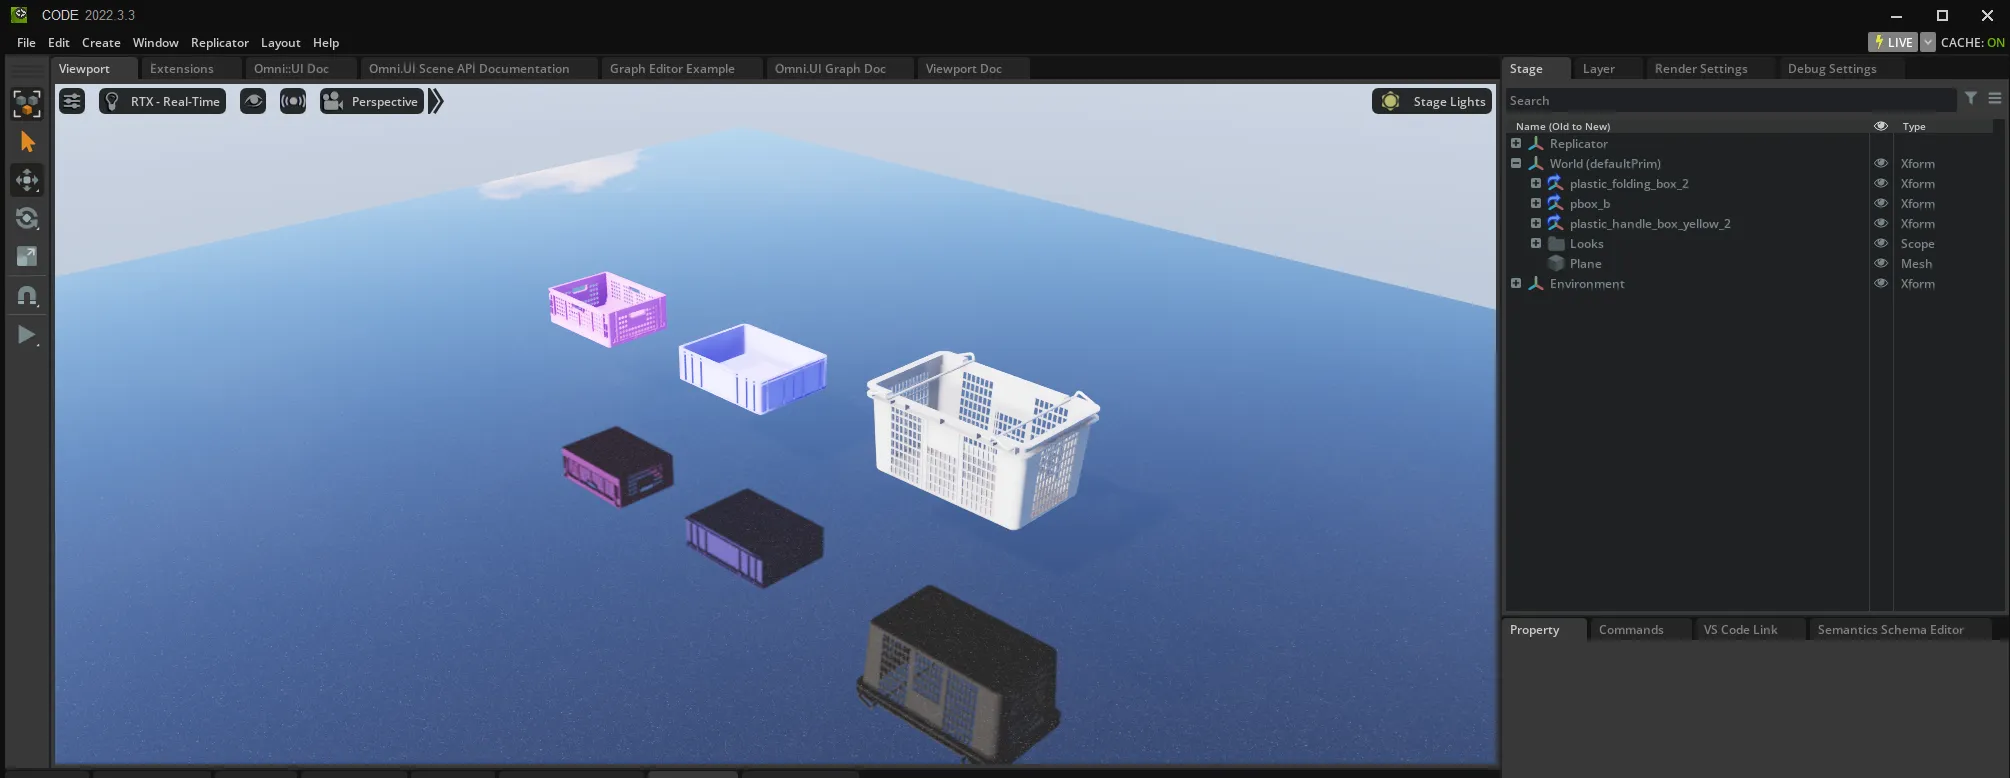
Task: Toggle the Snap magnet icon
Action: [x=27, y=296]
